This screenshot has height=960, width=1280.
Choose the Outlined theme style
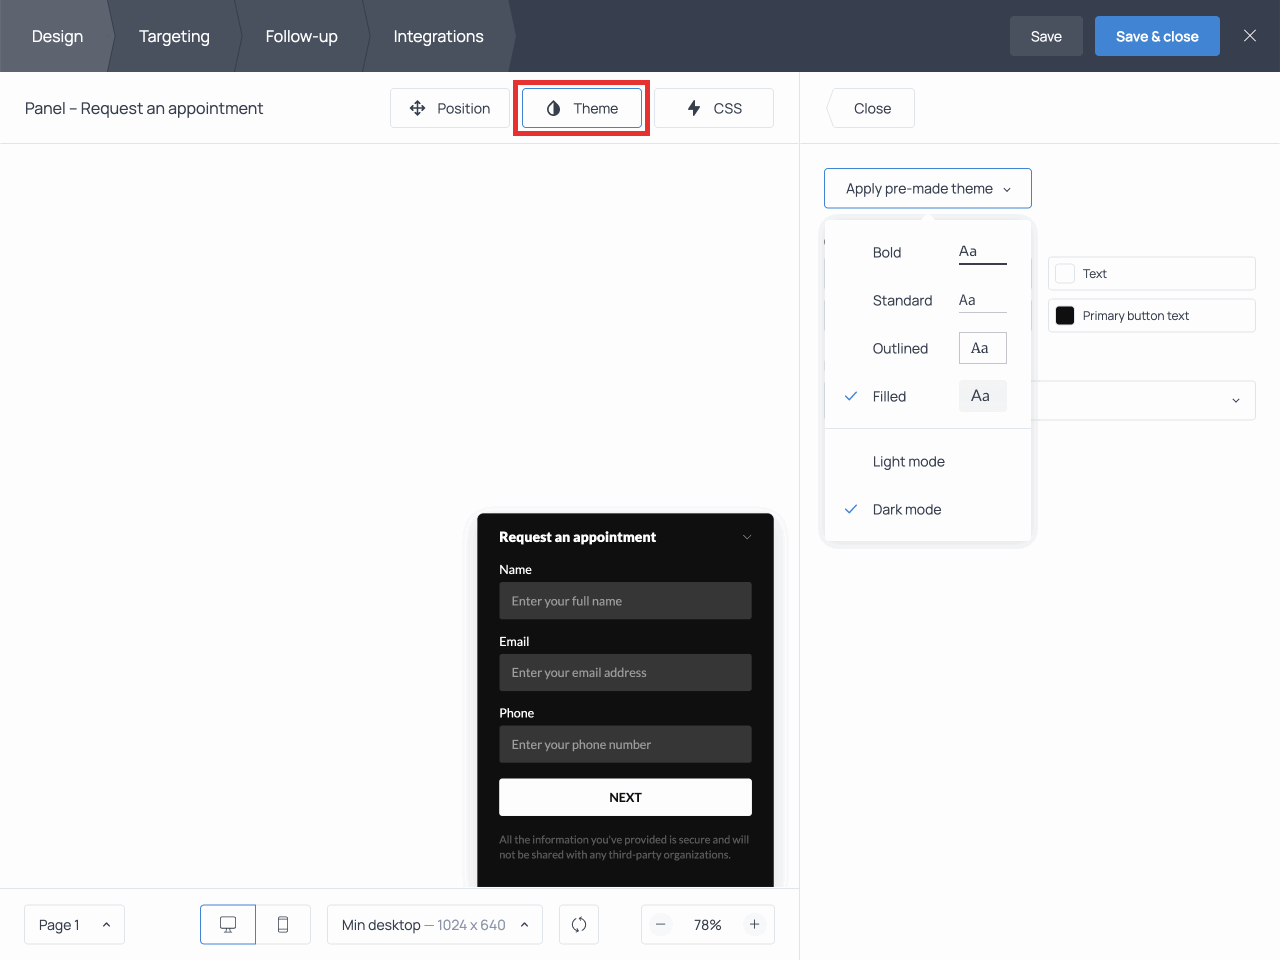tap(900, 349)
